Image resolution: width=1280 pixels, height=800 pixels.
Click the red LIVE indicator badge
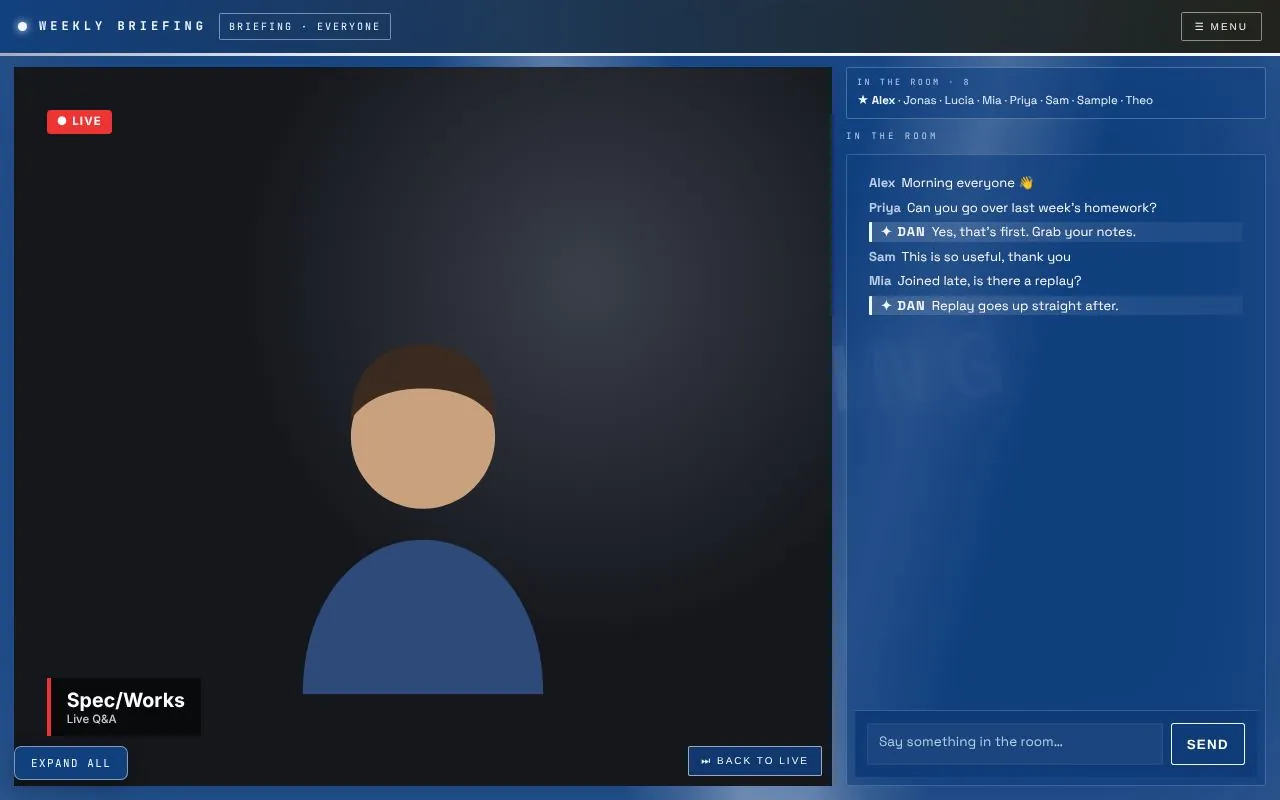click(79, 121)
